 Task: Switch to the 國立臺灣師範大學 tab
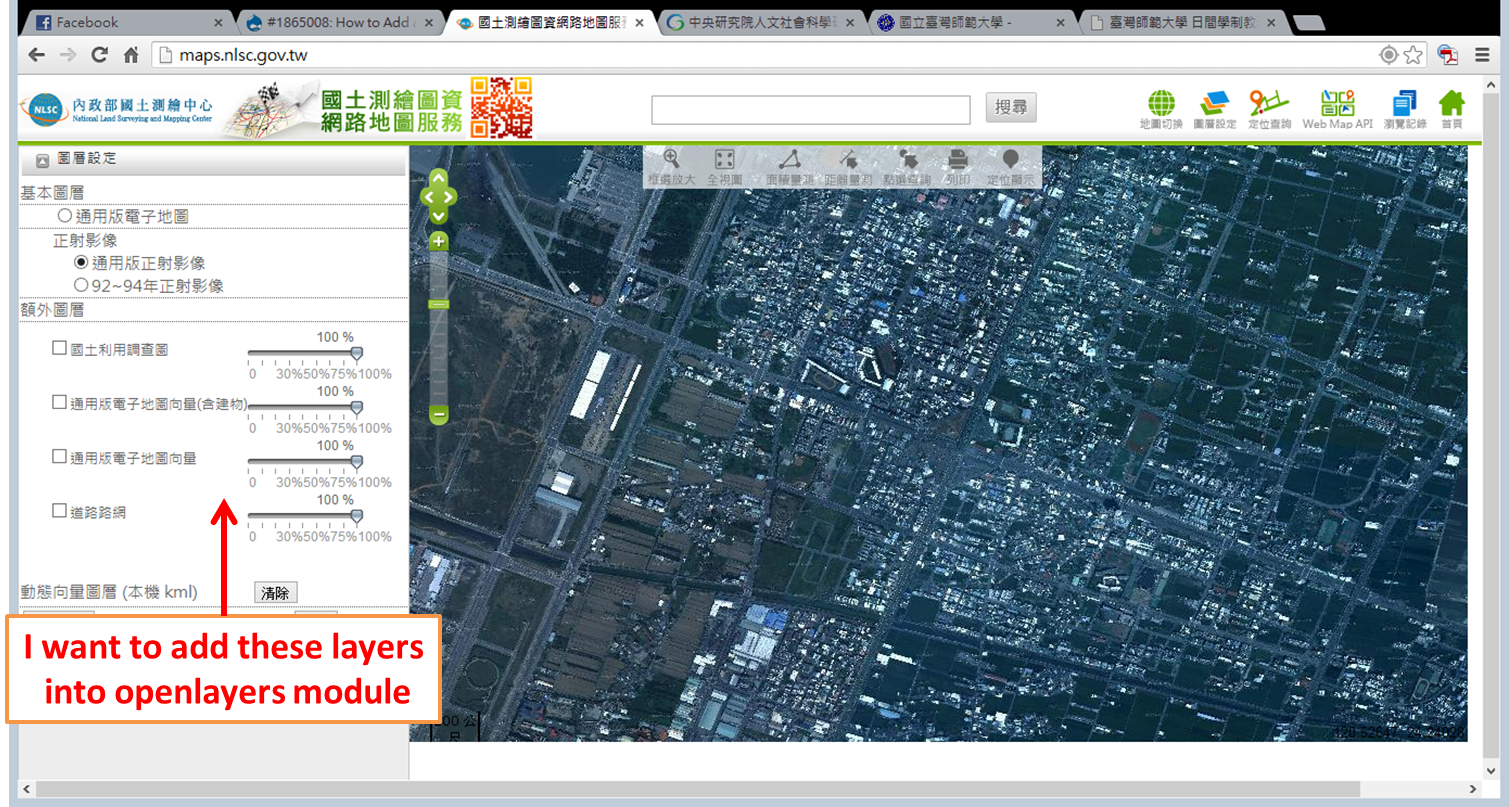coord(971,22)
